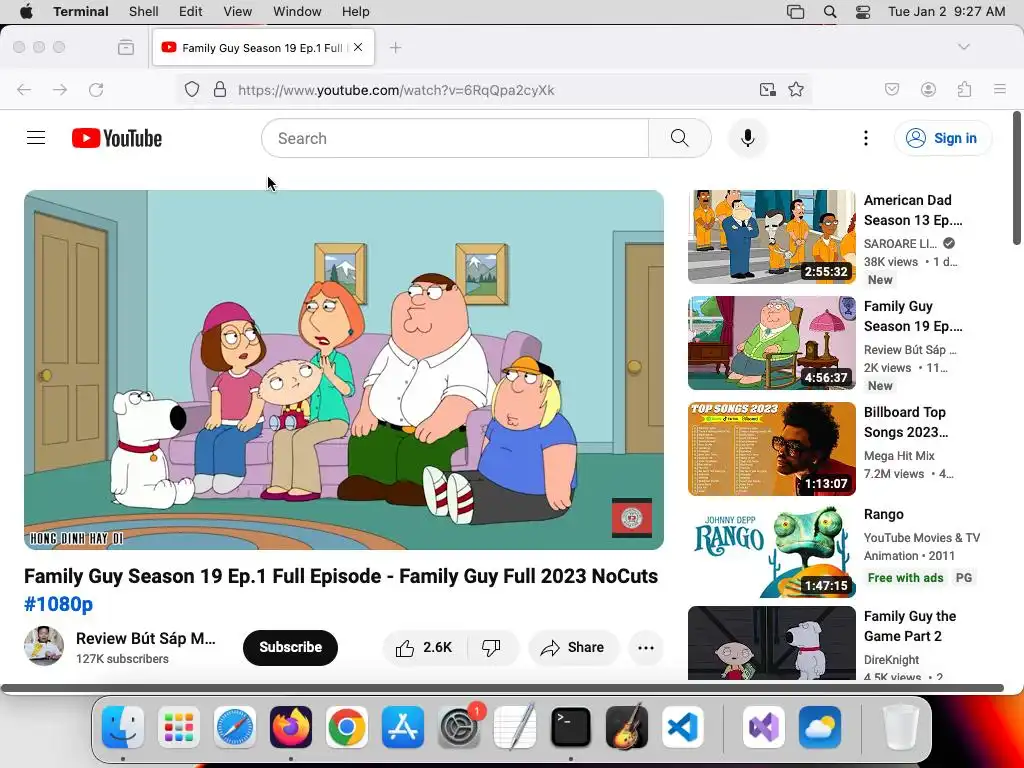The height and width of the screenshot is (768, 1024).
Task: Open Visual Studio Code from Dock
Action: (x=683, y=727)
